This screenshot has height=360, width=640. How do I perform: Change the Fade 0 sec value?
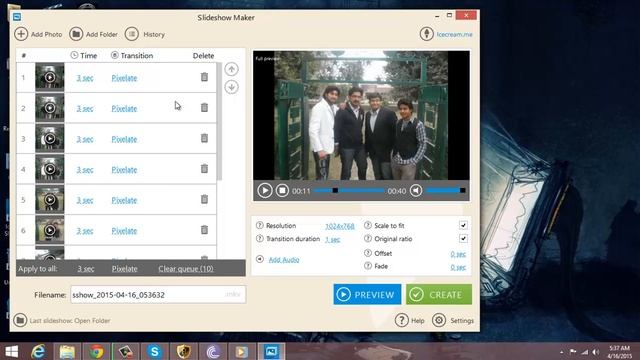pyautogui.click(x=458, y=267)
